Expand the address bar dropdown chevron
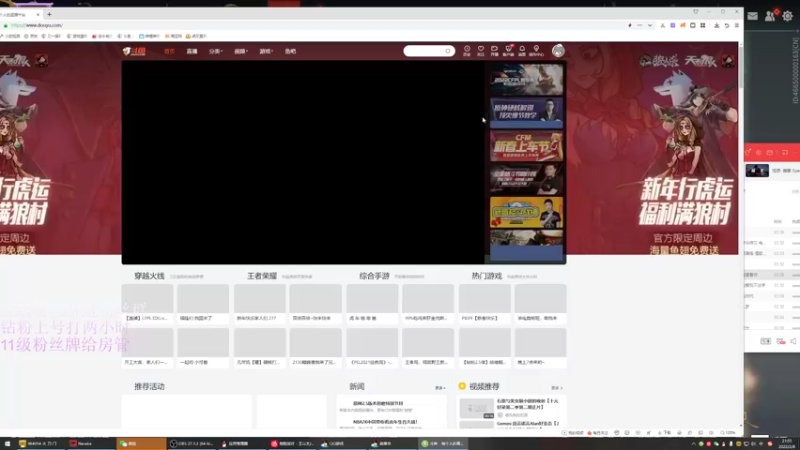Viewport: 800px width, 450px height. (x=650, y=25)
